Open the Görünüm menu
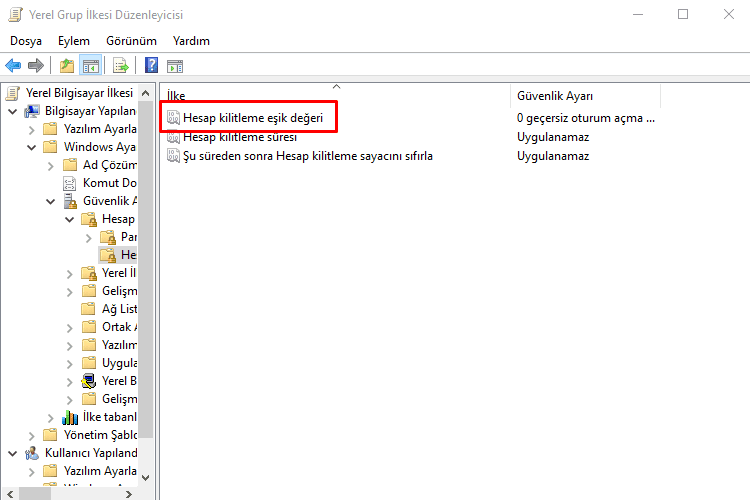The height and width of the screenshot is (500, 750). pyautogui.click(x=131, y=41)
